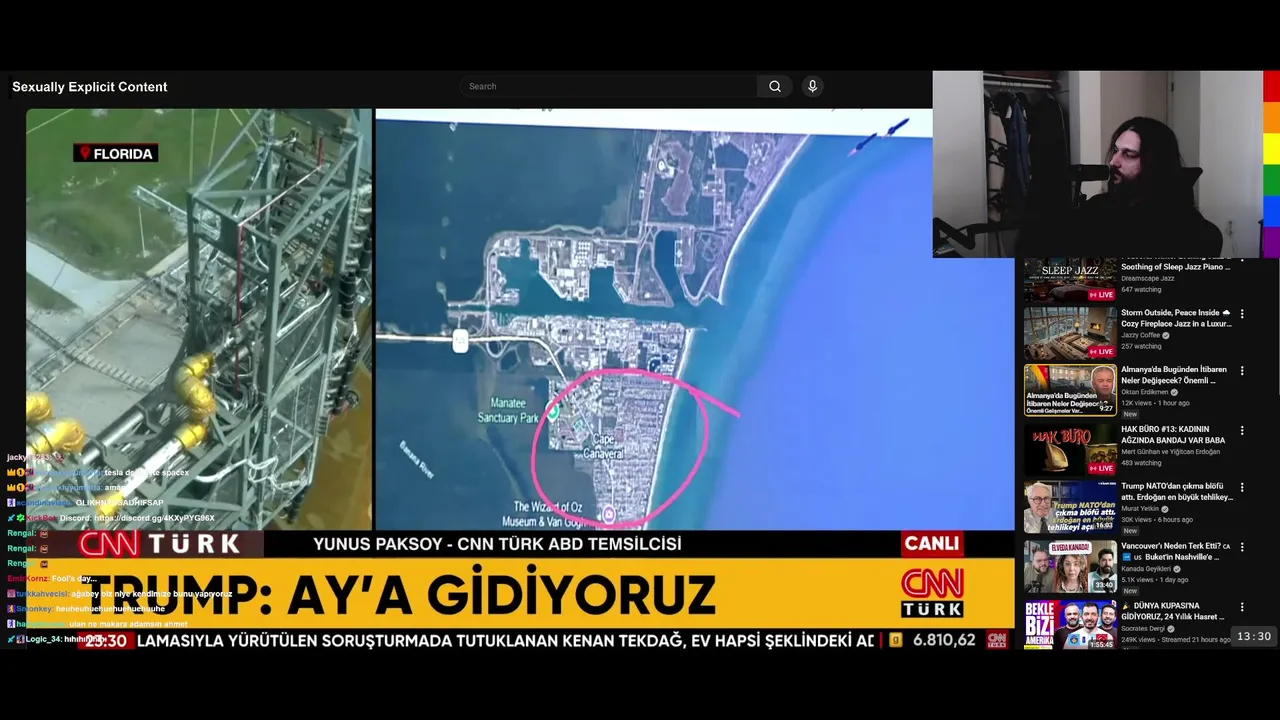Open the ELVEDA KANADA video thumbnail
The height and width of the screenshot is (720, 1280).
pos(1070,566)
